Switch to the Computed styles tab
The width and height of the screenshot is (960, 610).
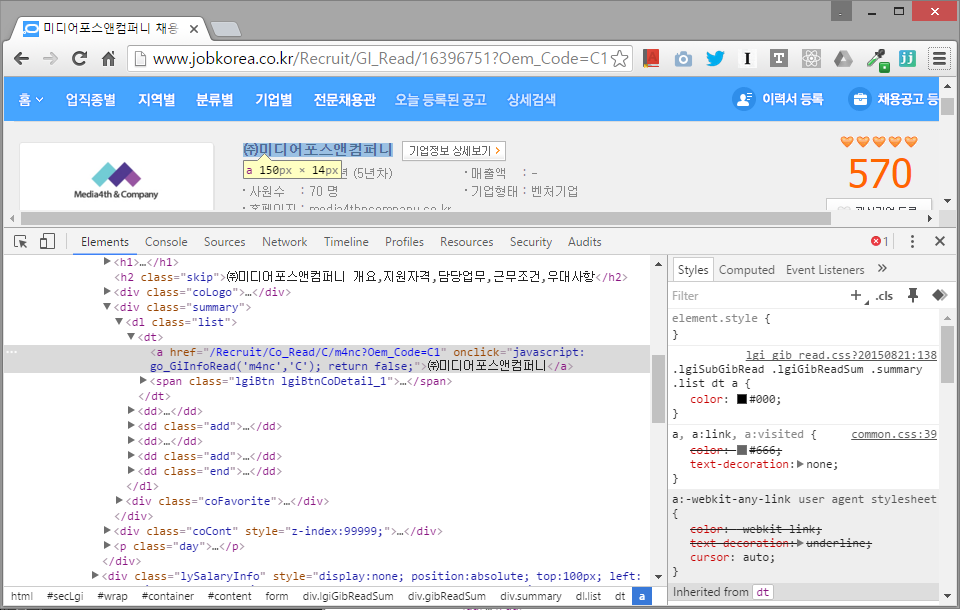(x=746, y=270)
